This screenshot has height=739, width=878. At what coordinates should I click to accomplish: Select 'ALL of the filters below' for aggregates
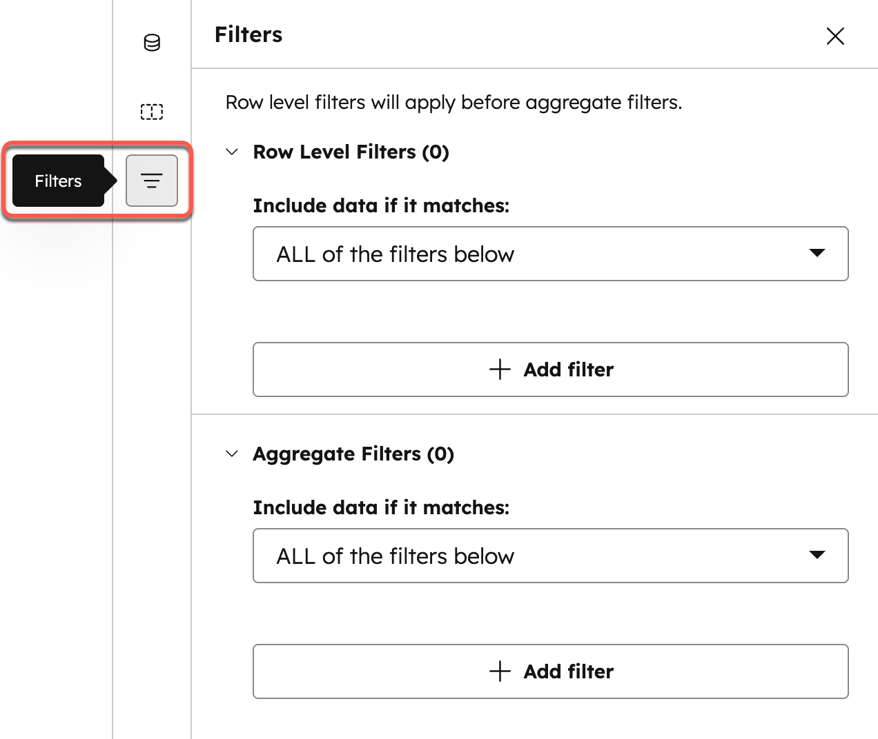click(x=550, y=556)
